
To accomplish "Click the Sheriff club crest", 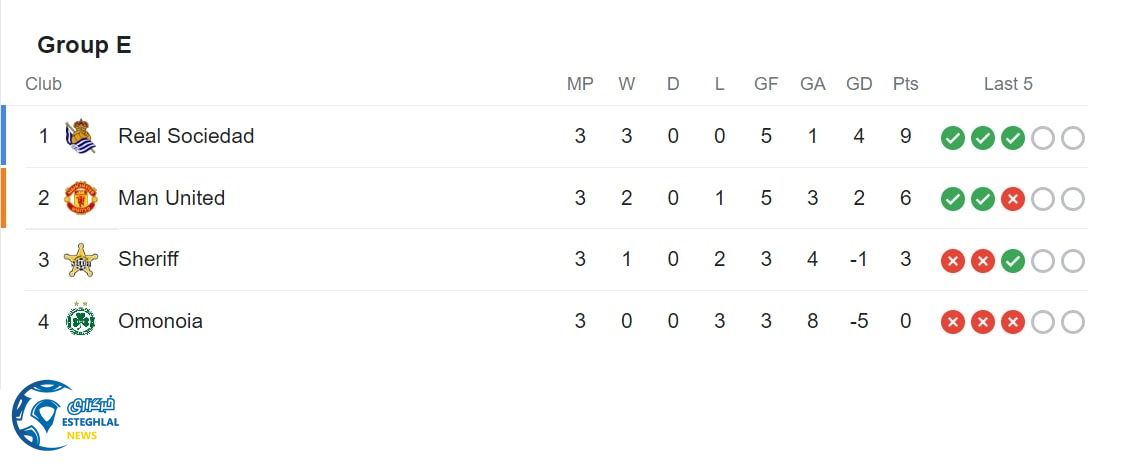I will [x=80, y=260].
